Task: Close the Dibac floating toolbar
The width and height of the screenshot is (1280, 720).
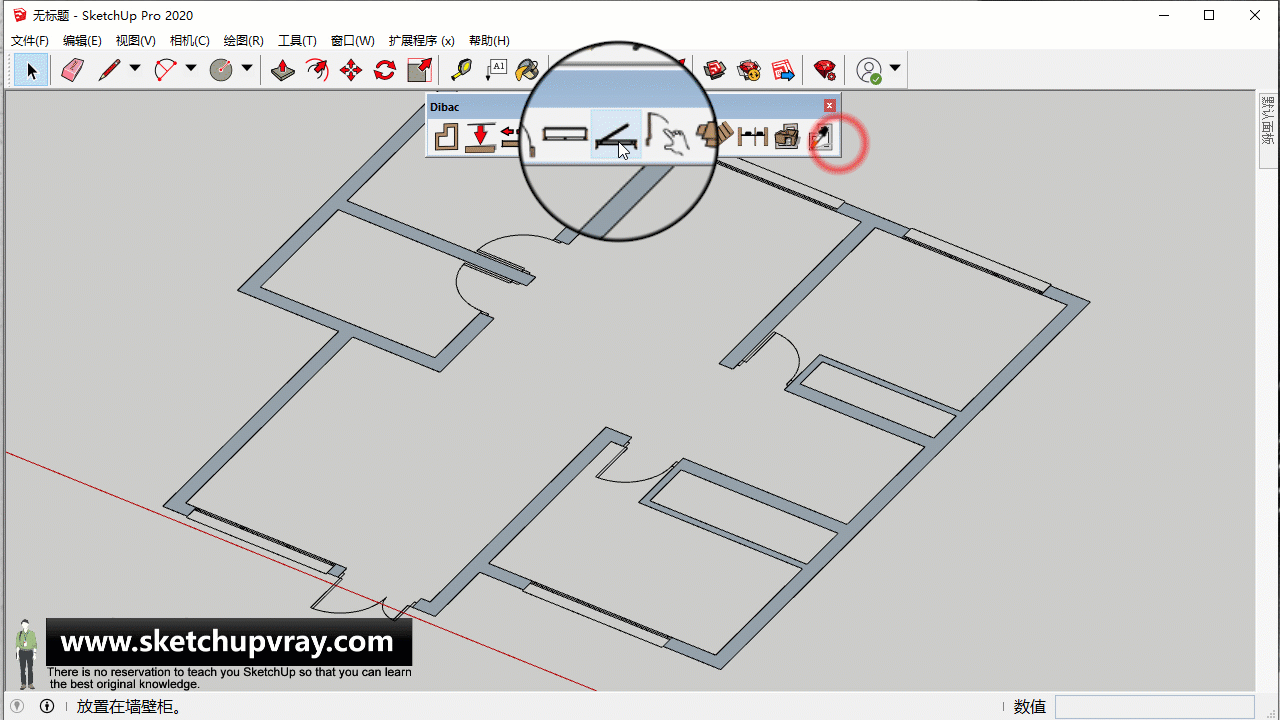Action: (829, 106)
